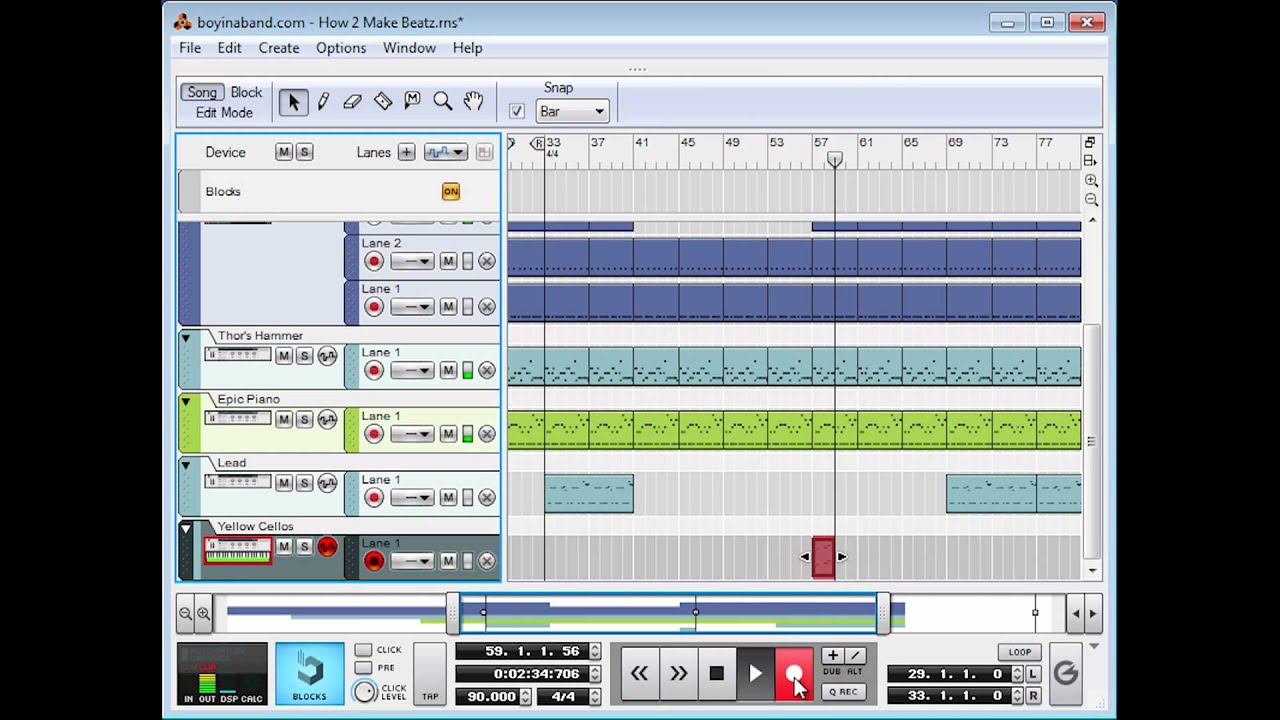This screenshot has height=720, width=1280.
Task: Open the Options menu
Action: pyautogui.click(x=341, y=48)
